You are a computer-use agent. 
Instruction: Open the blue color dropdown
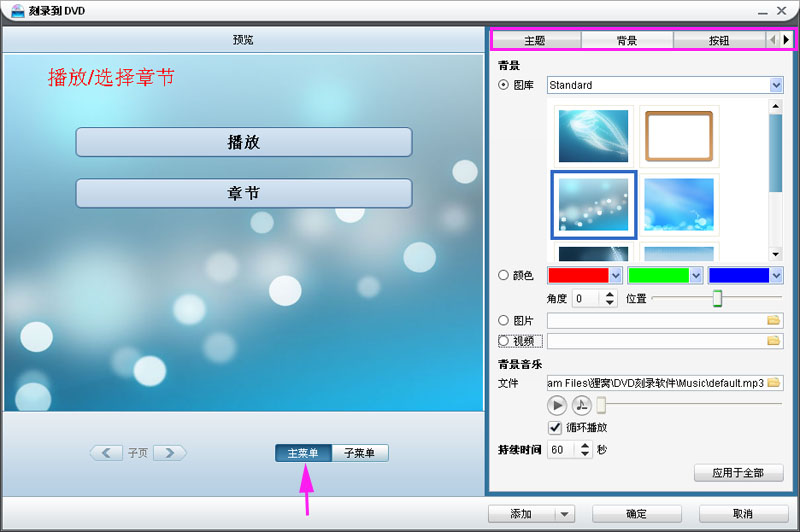coord(776,275)
